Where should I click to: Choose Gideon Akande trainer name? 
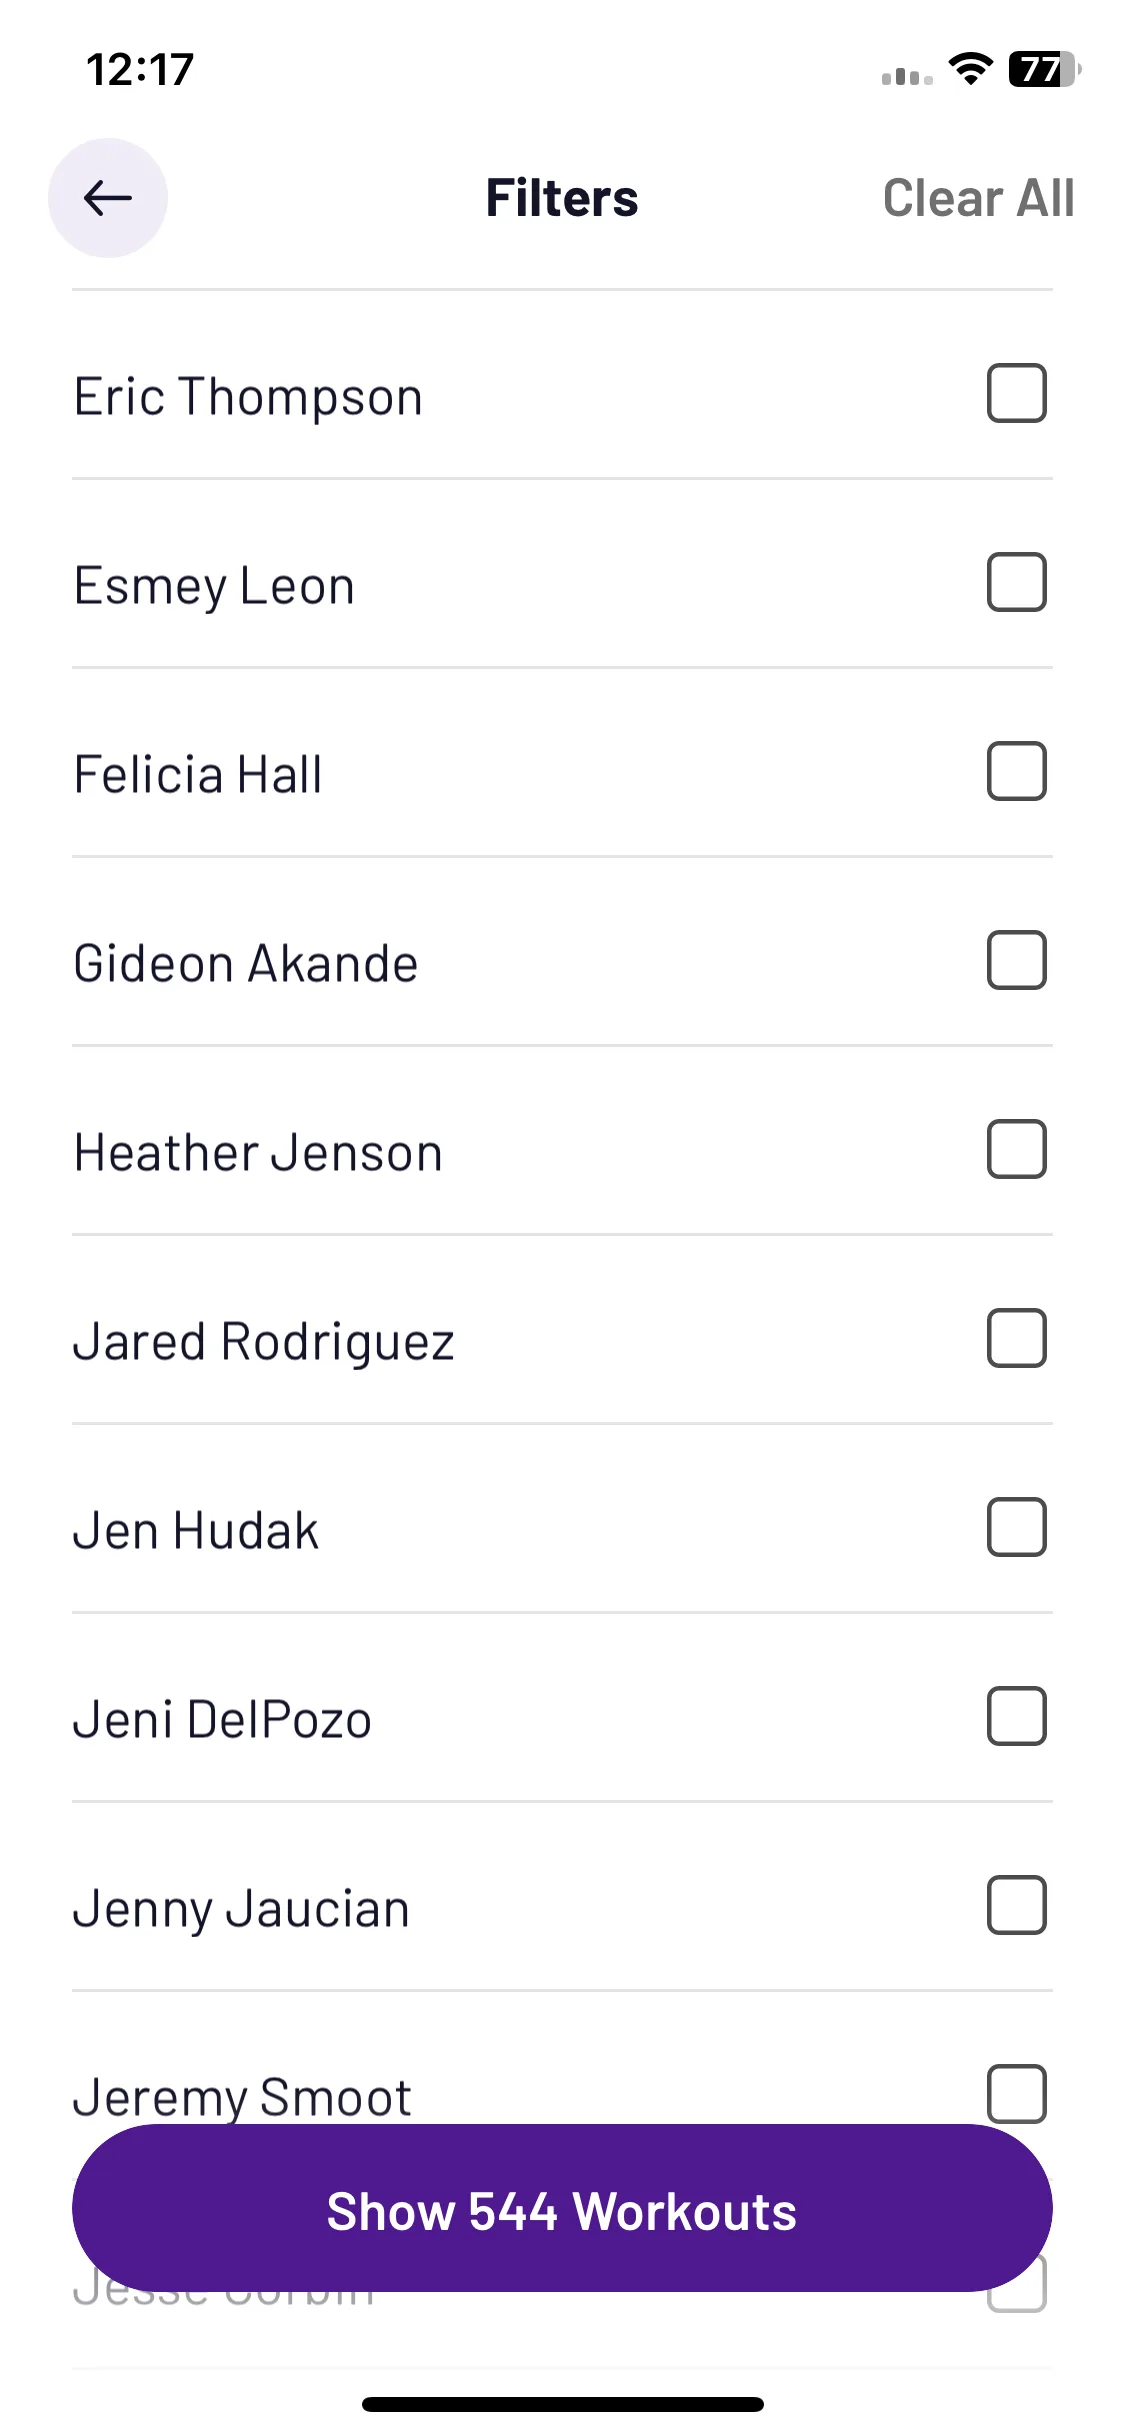click(x=246, y=964)
